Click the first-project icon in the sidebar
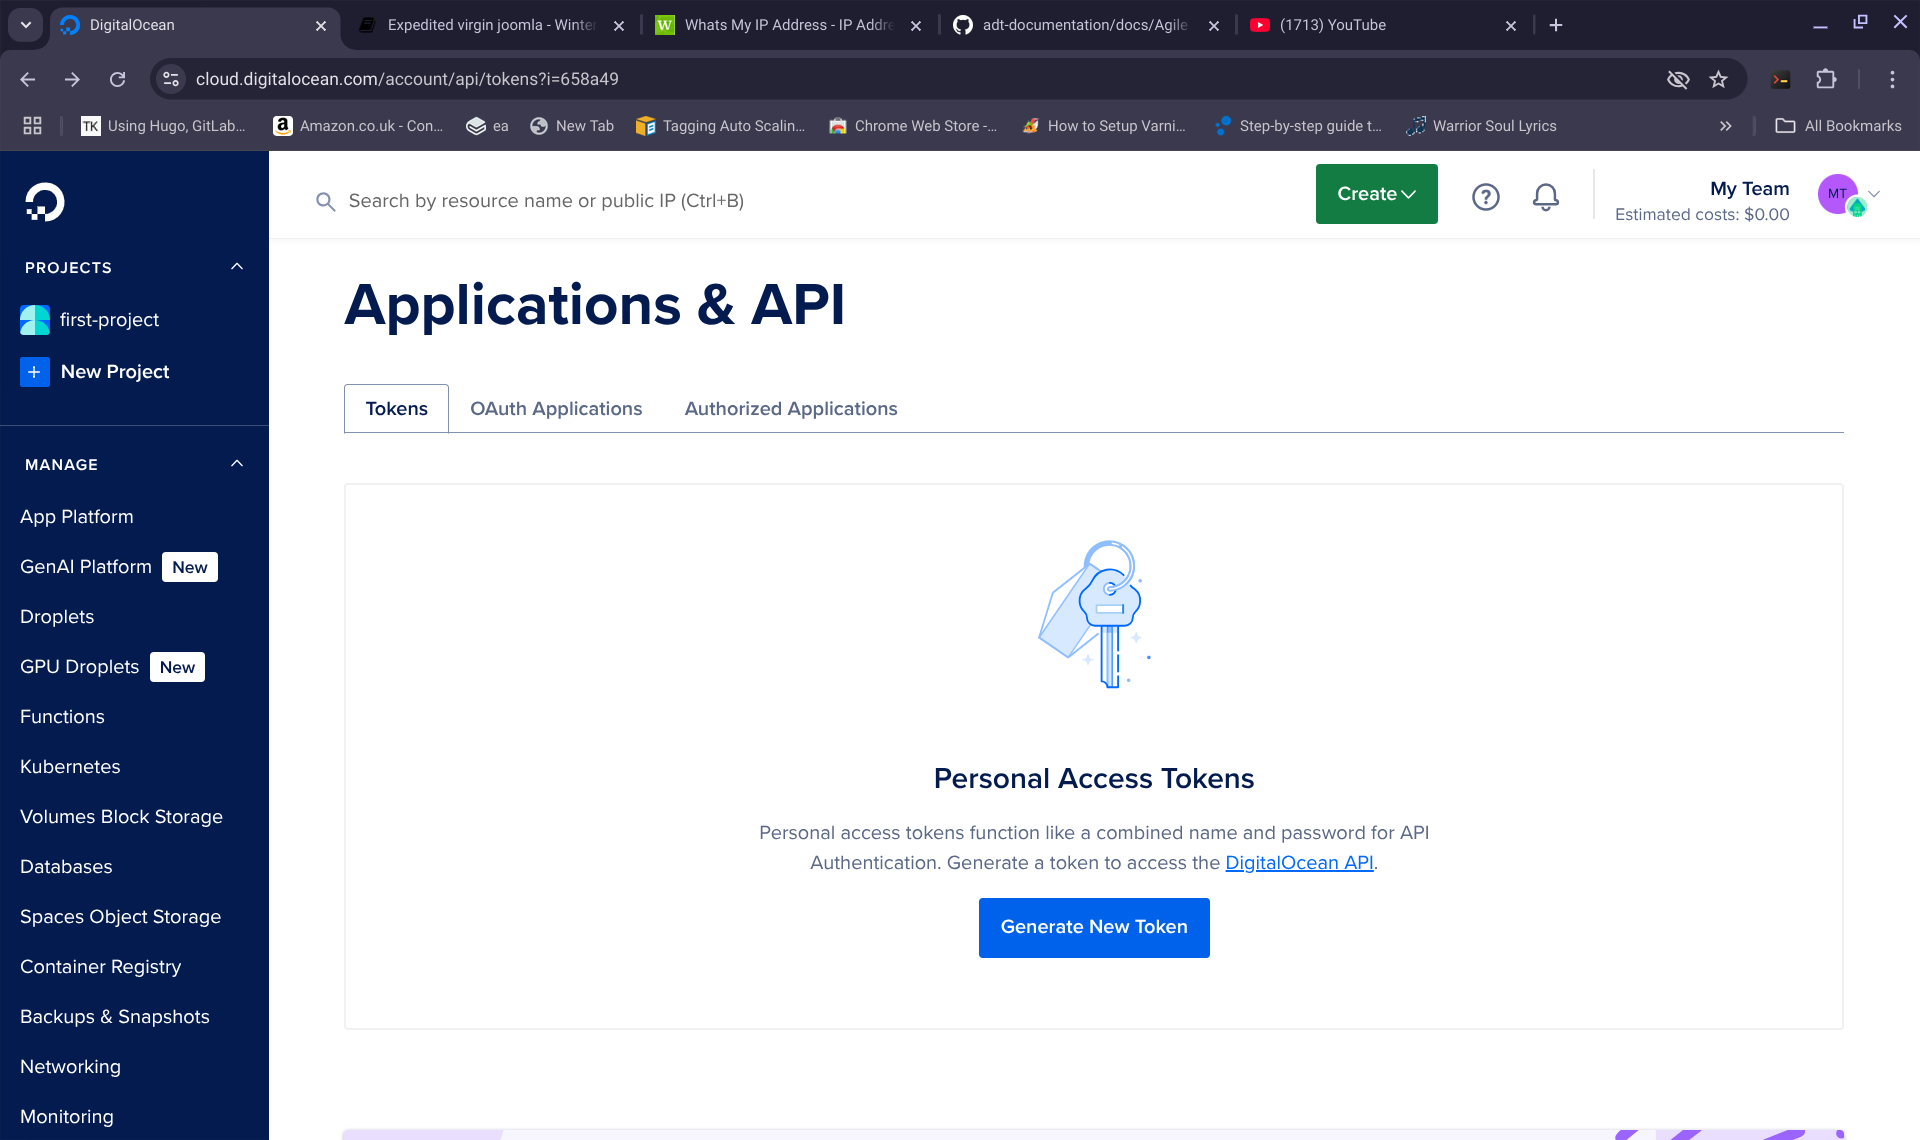 (x=35, y=320)
